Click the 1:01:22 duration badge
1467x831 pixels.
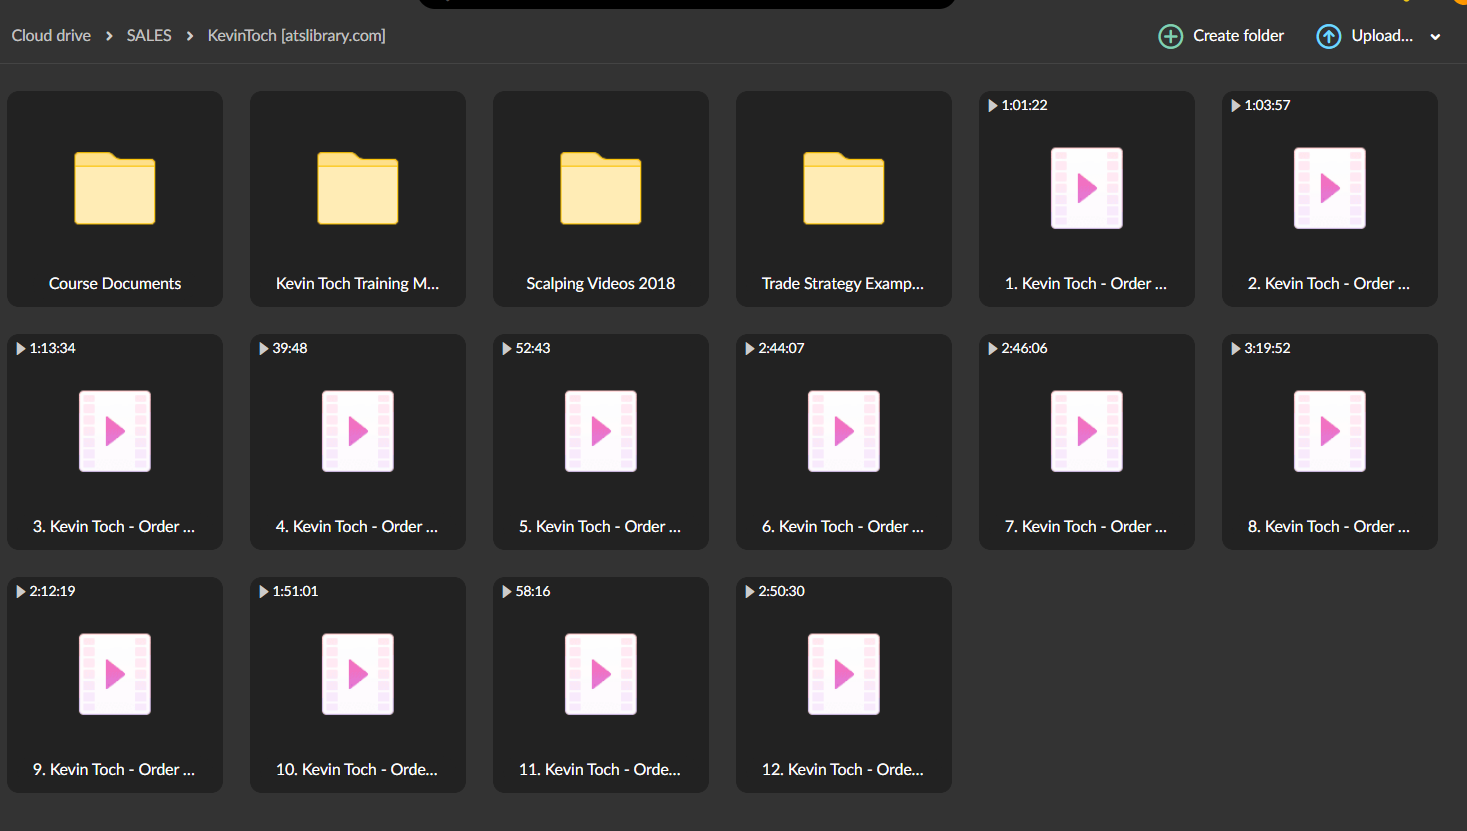[1018, 105]
